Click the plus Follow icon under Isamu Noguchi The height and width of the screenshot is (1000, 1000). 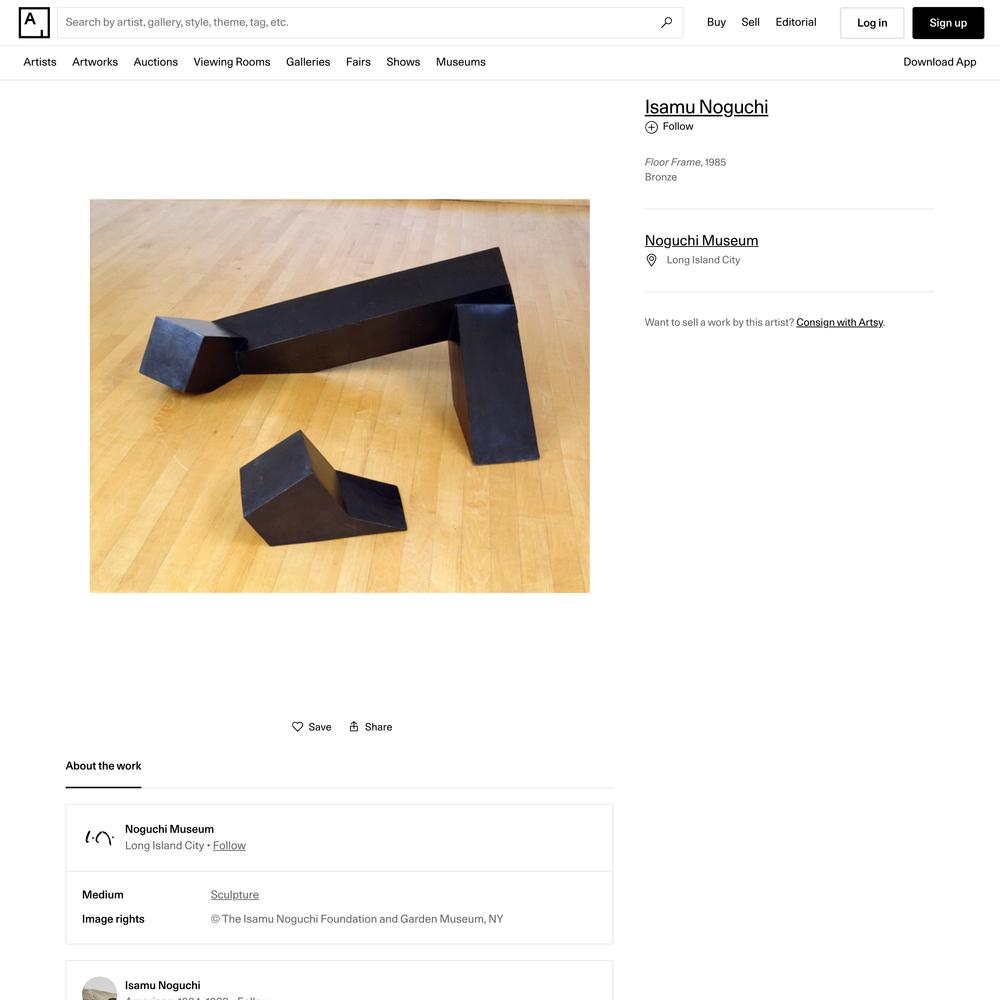pos(651,127)
